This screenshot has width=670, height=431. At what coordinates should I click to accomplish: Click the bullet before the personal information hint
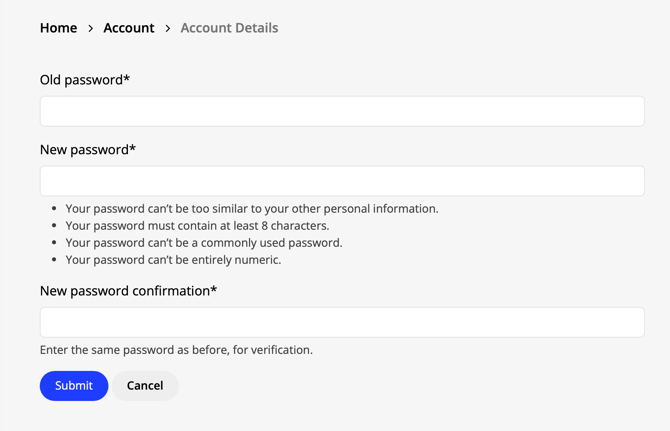(x=54, y=210)
